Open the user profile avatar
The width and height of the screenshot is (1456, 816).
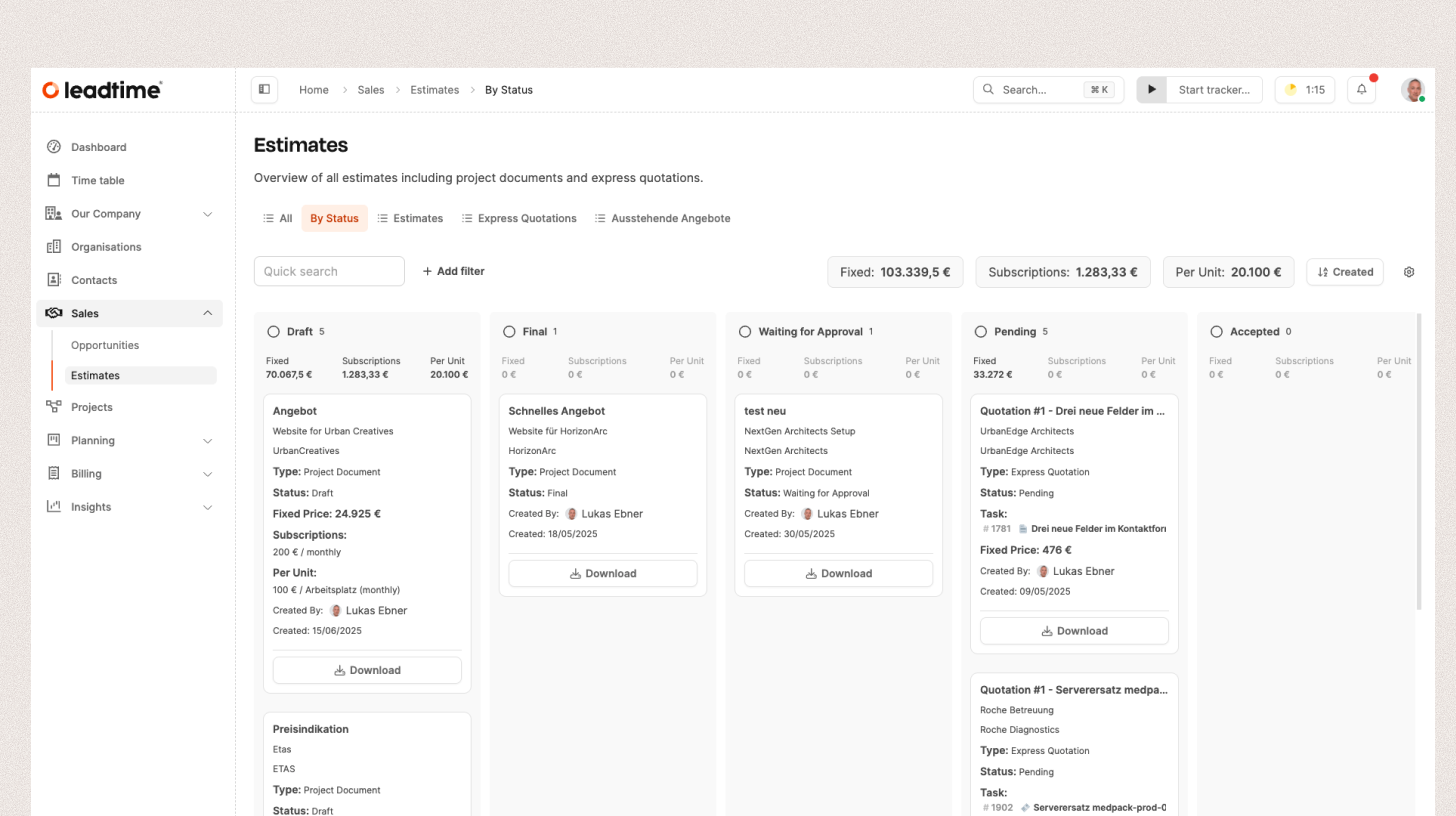coord(1412,89)
